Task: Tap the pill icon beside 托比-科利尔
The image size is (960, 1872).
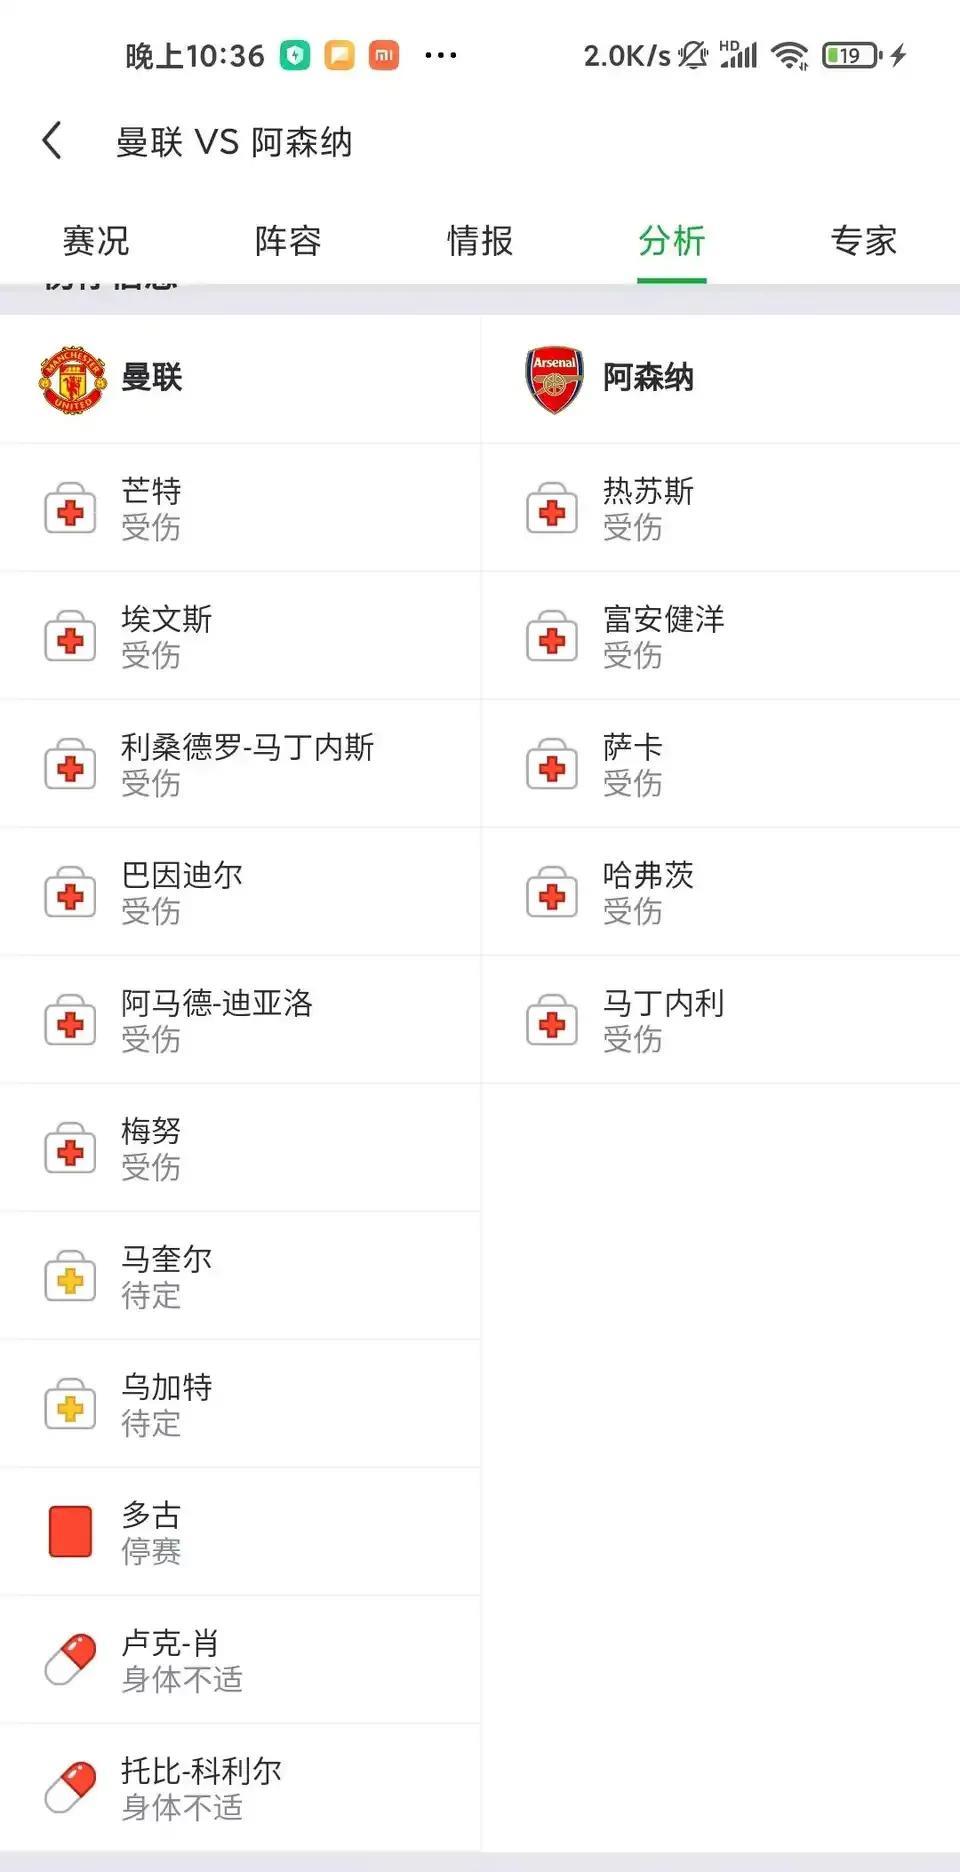Action: (70, 1788)
